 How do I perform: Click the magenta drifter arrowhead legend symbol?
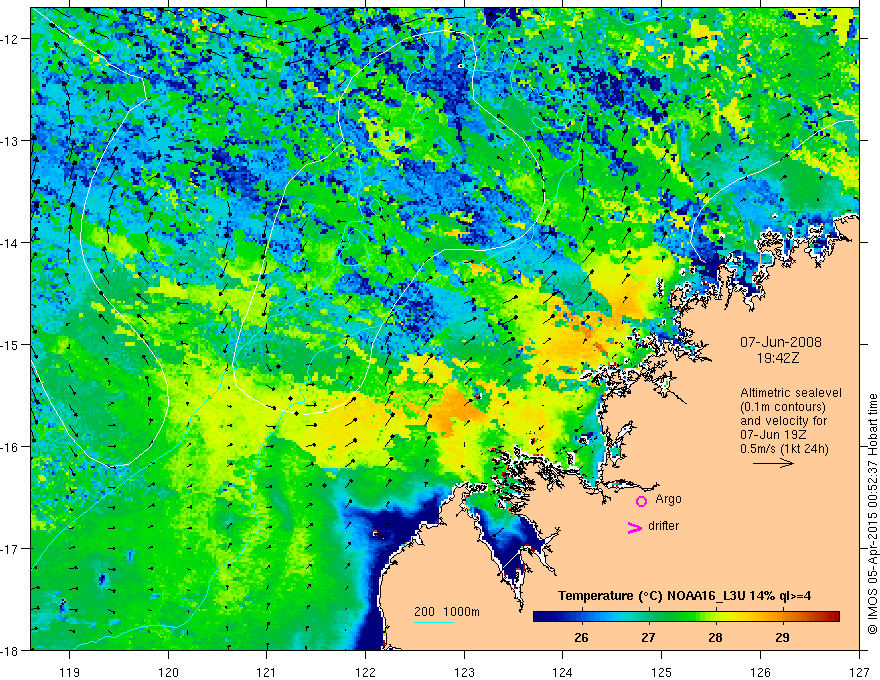click(635, 527)
